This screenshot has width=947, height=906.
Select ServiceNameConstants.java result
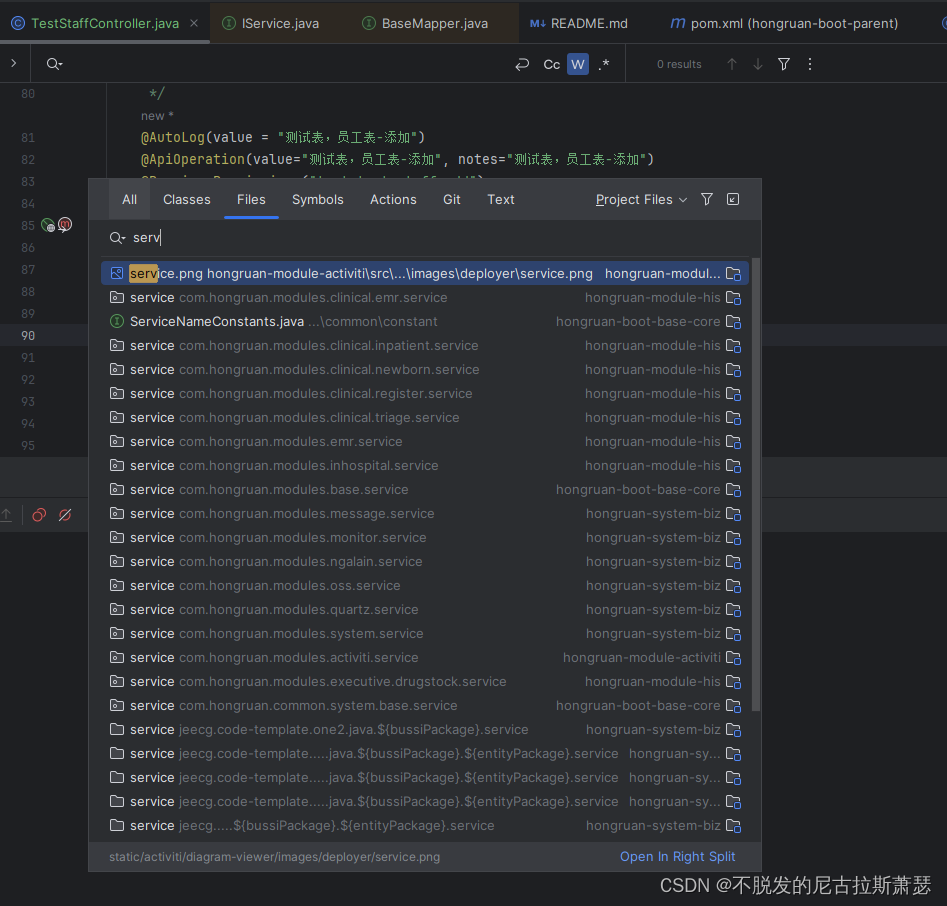[x=425, y=321]
